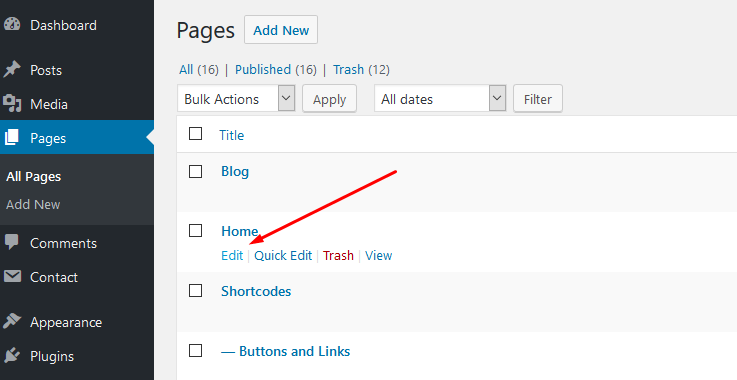Sort pages by the Title column header
The height and width of the screenshot is (380, 737).
pos(232,135)
